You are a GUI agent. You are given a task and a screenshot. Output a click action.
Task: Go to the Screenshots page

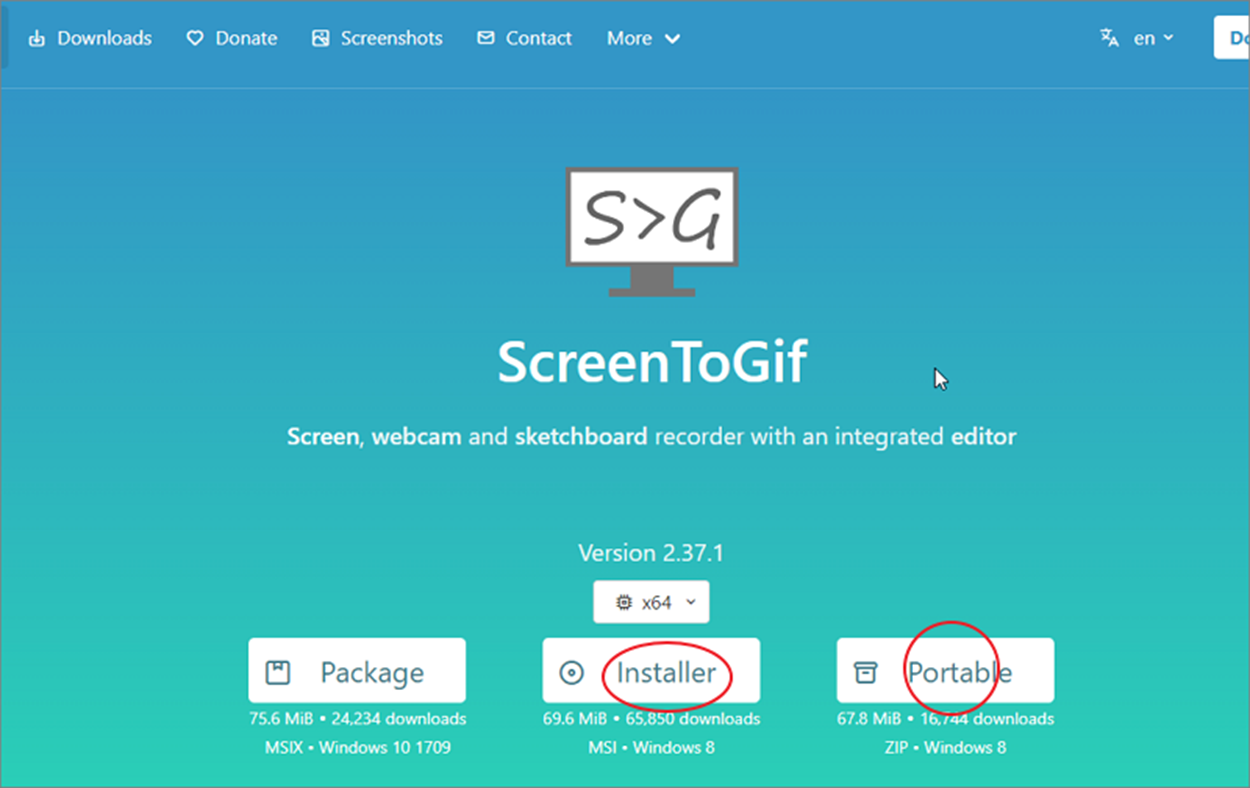(x=377, y=38)
